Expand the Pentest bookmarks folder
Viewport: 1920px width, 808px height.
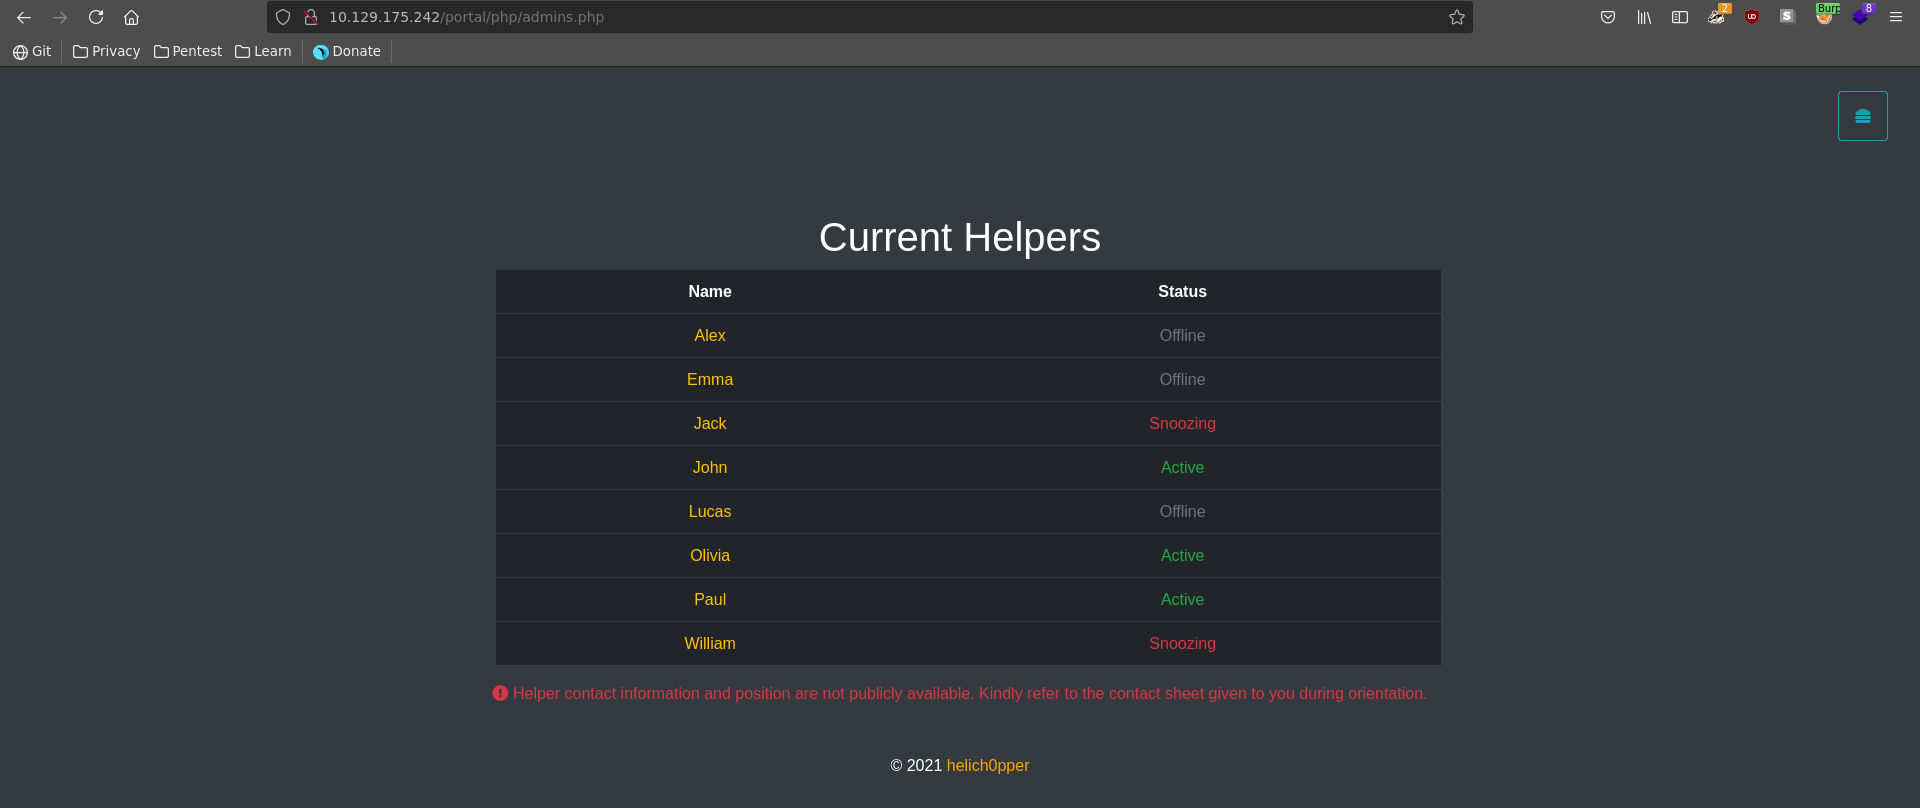tap(188, 51)
